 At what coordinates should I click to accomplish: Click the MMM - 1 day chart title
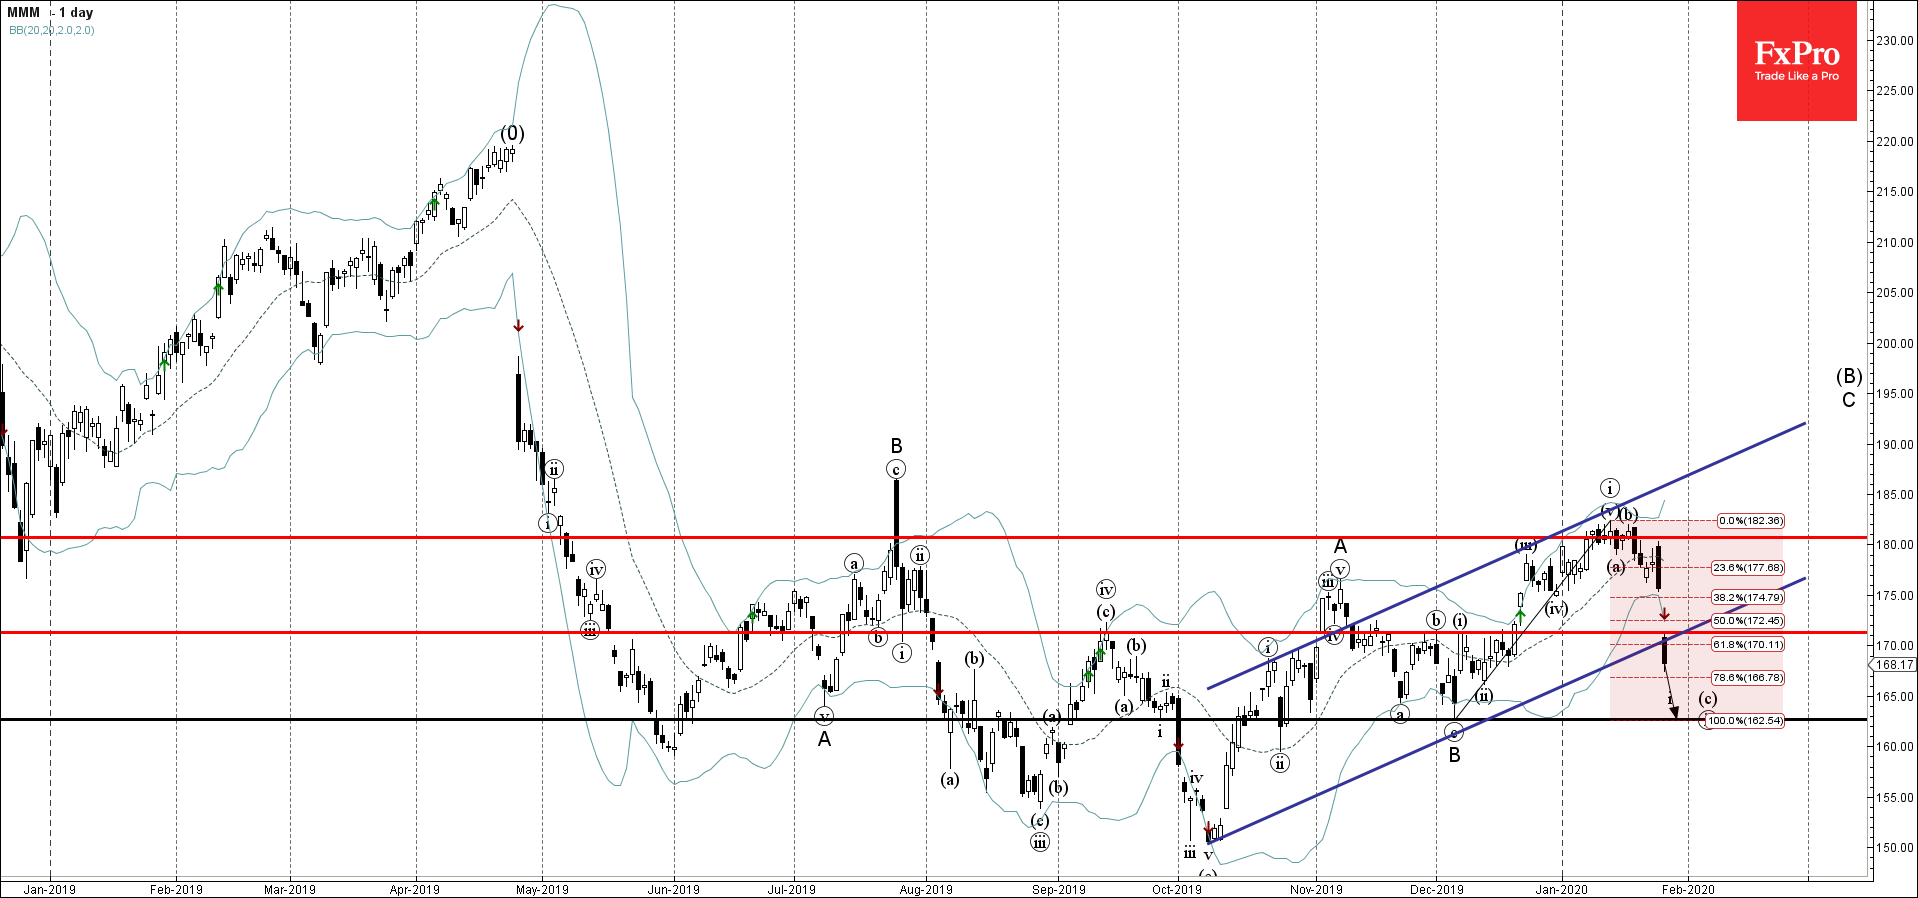50,13
